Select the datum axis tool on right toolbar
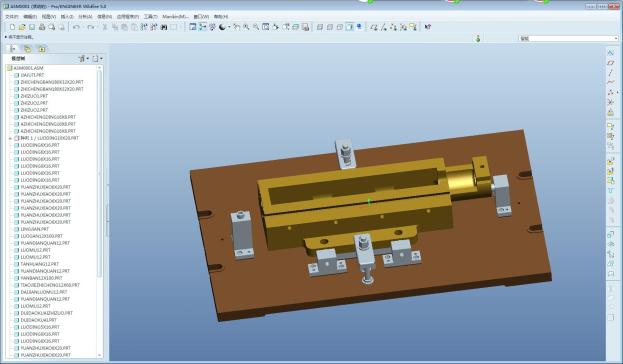 pyautogui.click(x=611, y=73)
